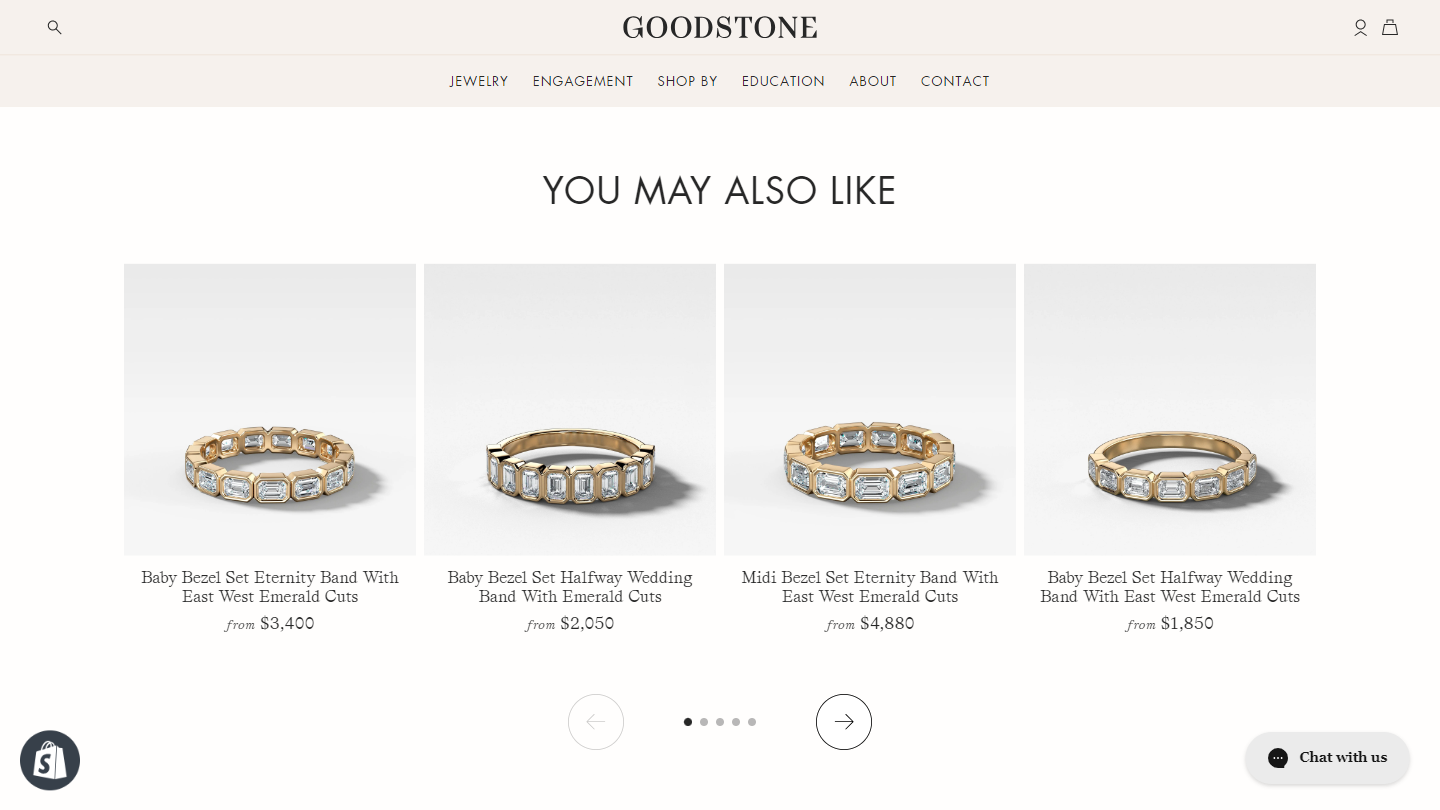1440x810 pixels.
Task: Select the fifth carousel pagination dot
Action: (x=752, y=722)
